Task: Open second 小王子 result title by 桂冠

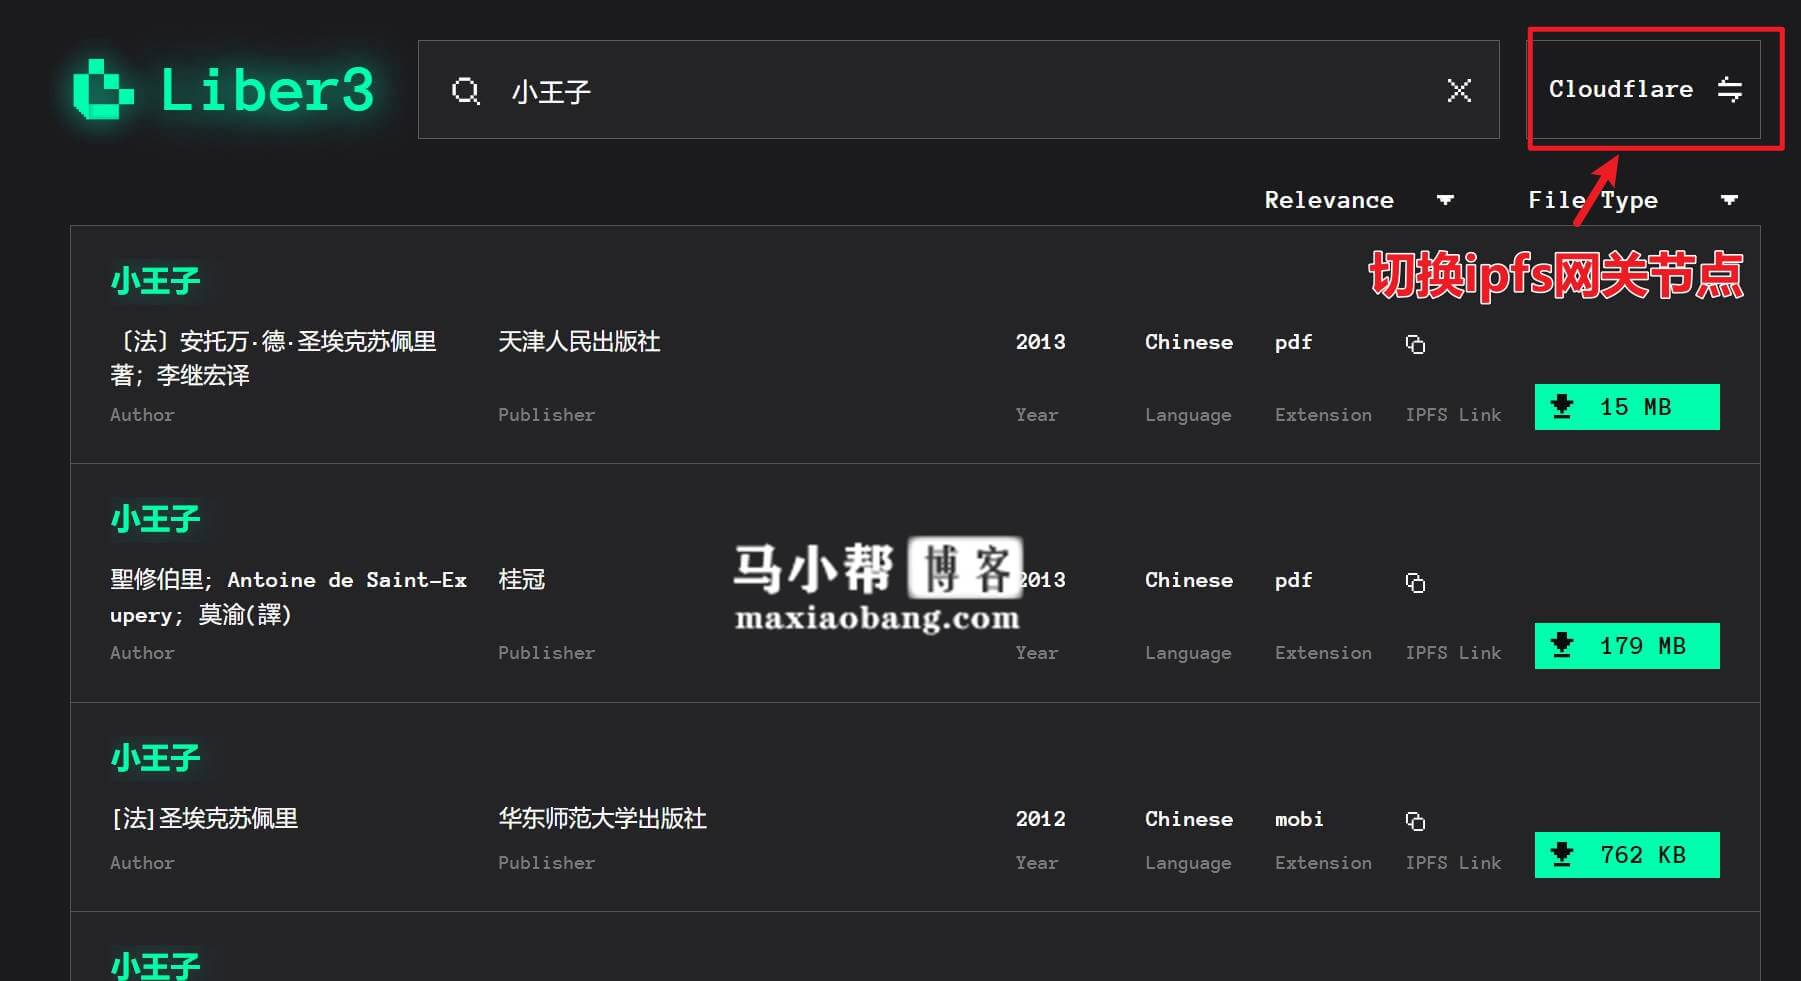Action: click(155, 519)
